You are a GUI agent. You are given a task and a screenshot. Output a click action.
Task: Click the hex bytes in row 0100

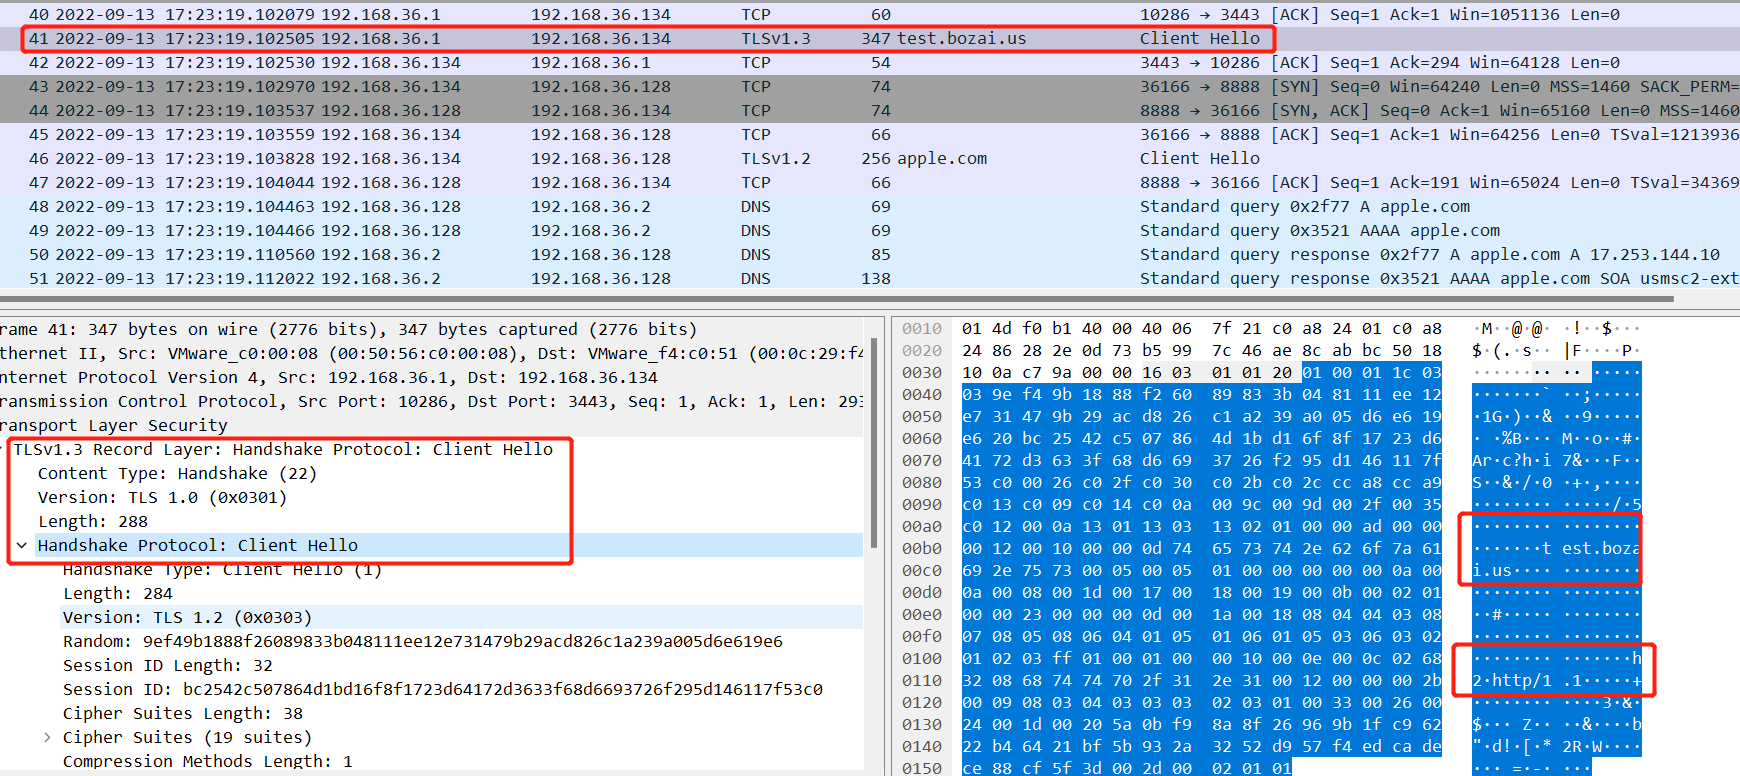[1201, 658]
